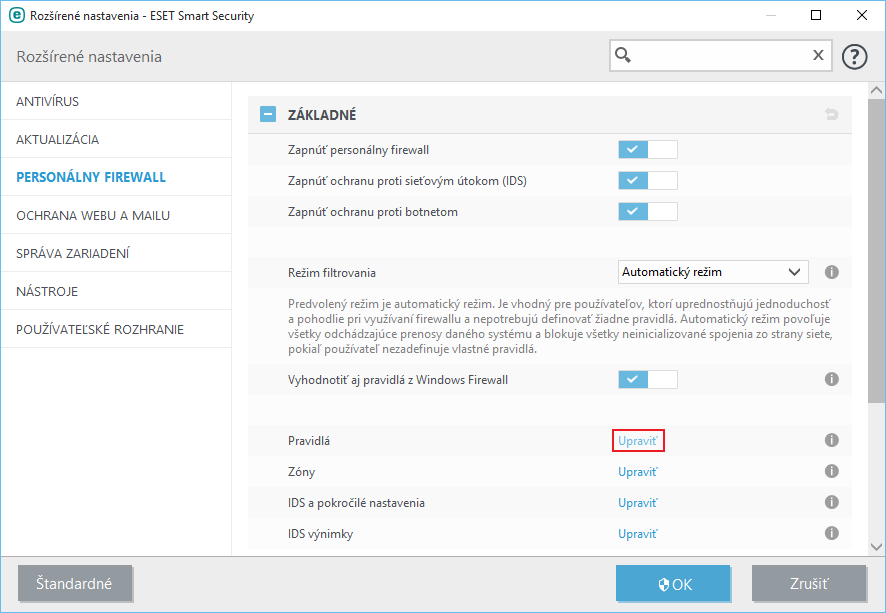The image size is (886, 613).
Task: Click info icon for IDS a pokročilé nastavenia
Action: coord(830,503)
